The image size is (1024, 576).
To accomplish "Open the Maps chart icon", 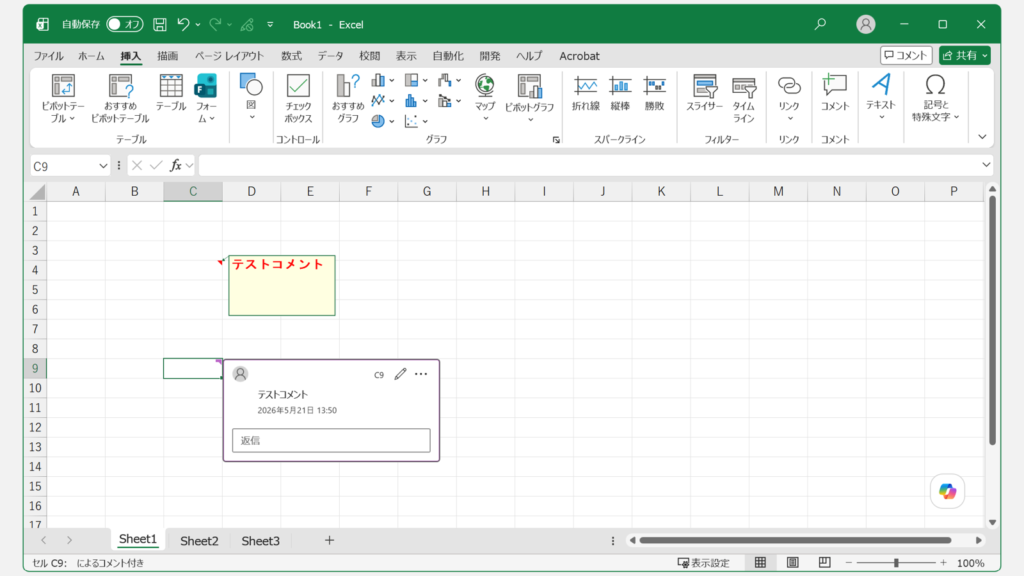I will (485, 86).
